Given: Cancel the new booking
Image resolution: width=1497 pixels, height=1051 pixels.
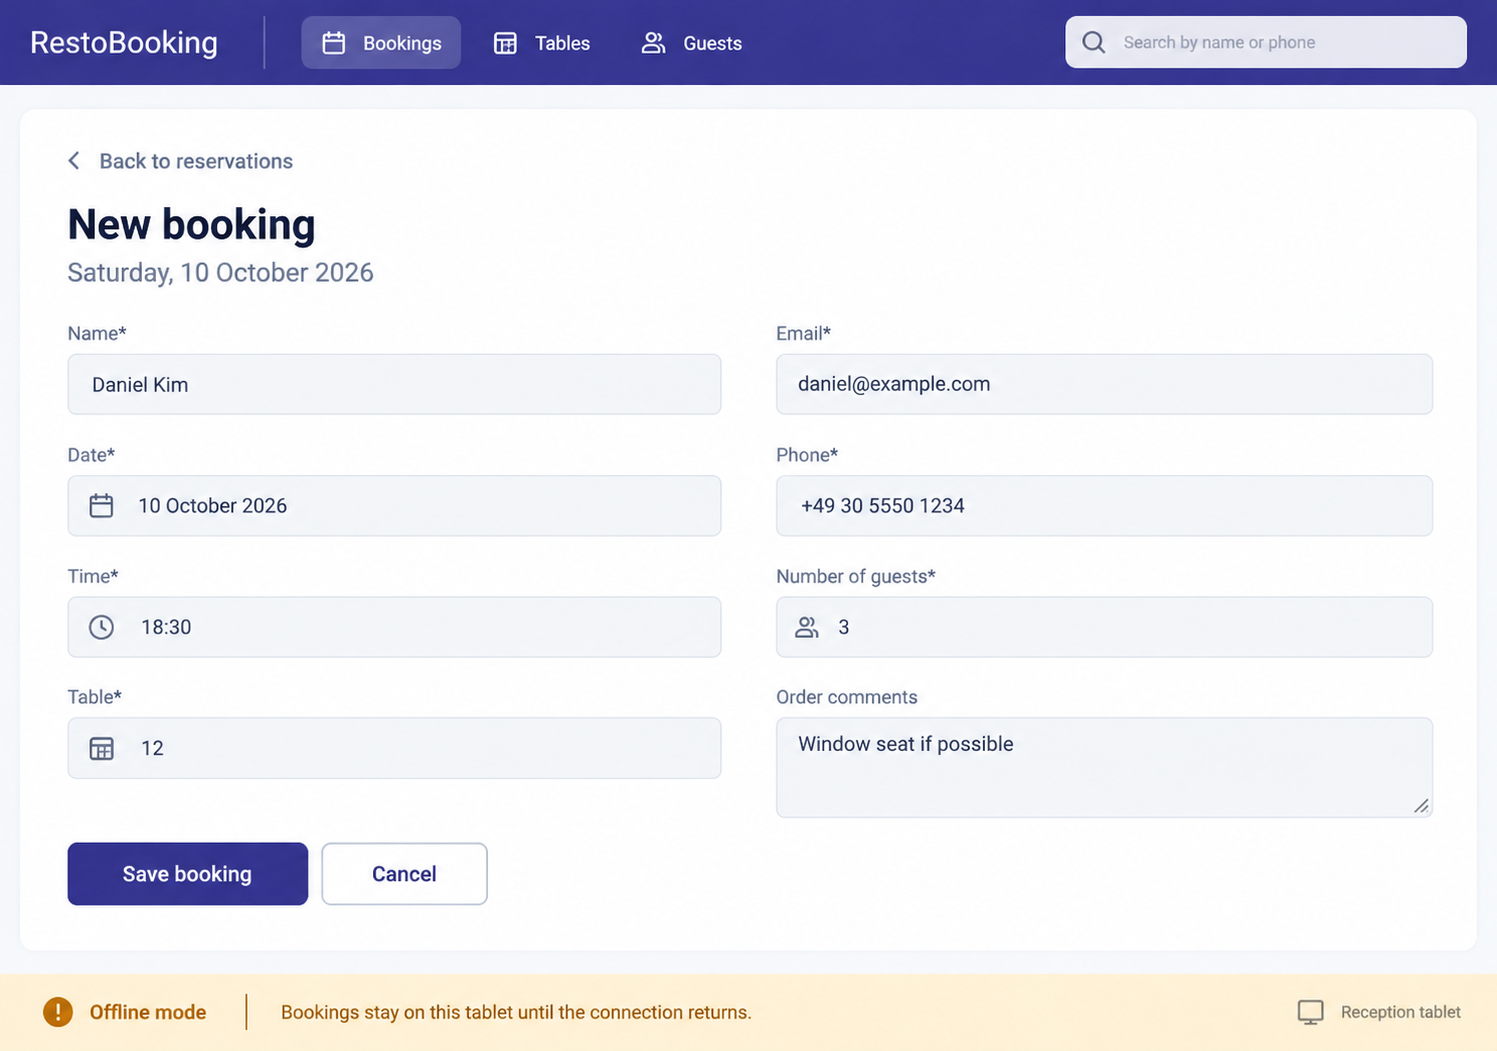Looking at the screenshot, I should (404, 874).
